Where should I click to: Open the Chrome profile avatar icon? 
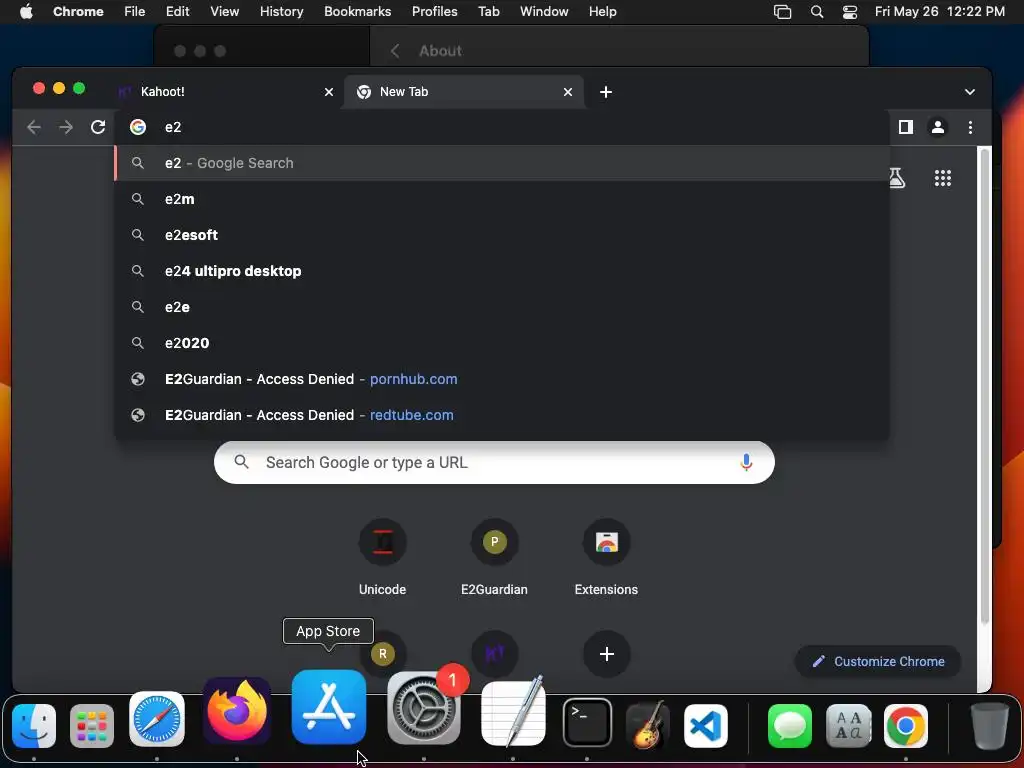pyautogui.click(x=938, y=127)
